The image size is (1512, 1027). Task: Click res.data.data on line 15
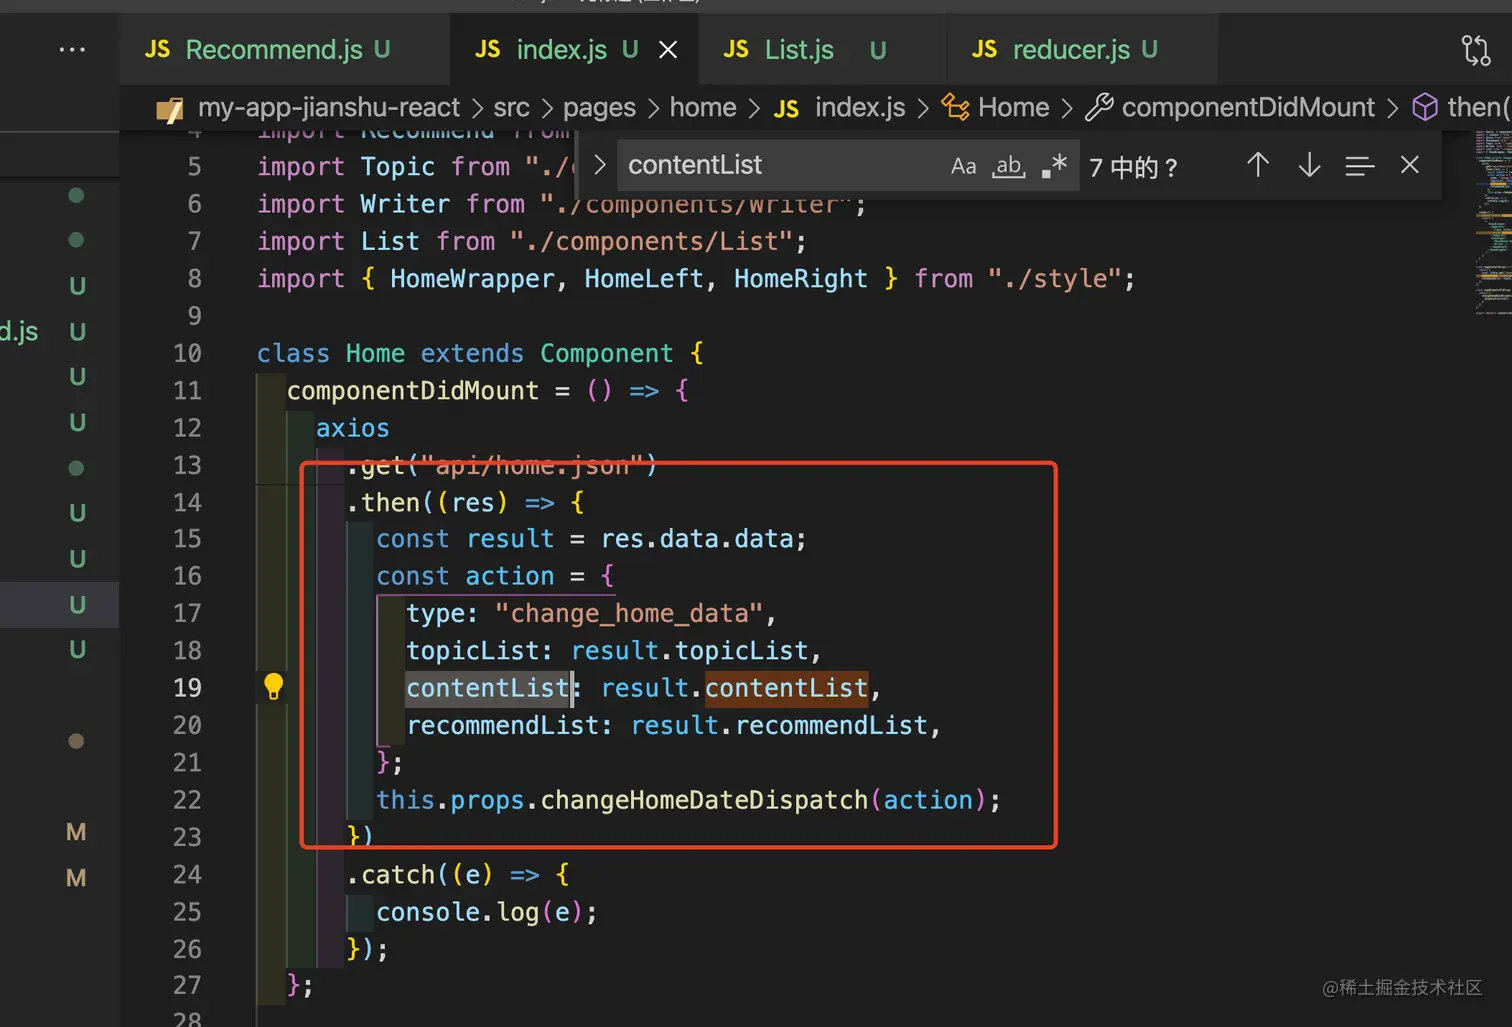(x=697, y=539)
